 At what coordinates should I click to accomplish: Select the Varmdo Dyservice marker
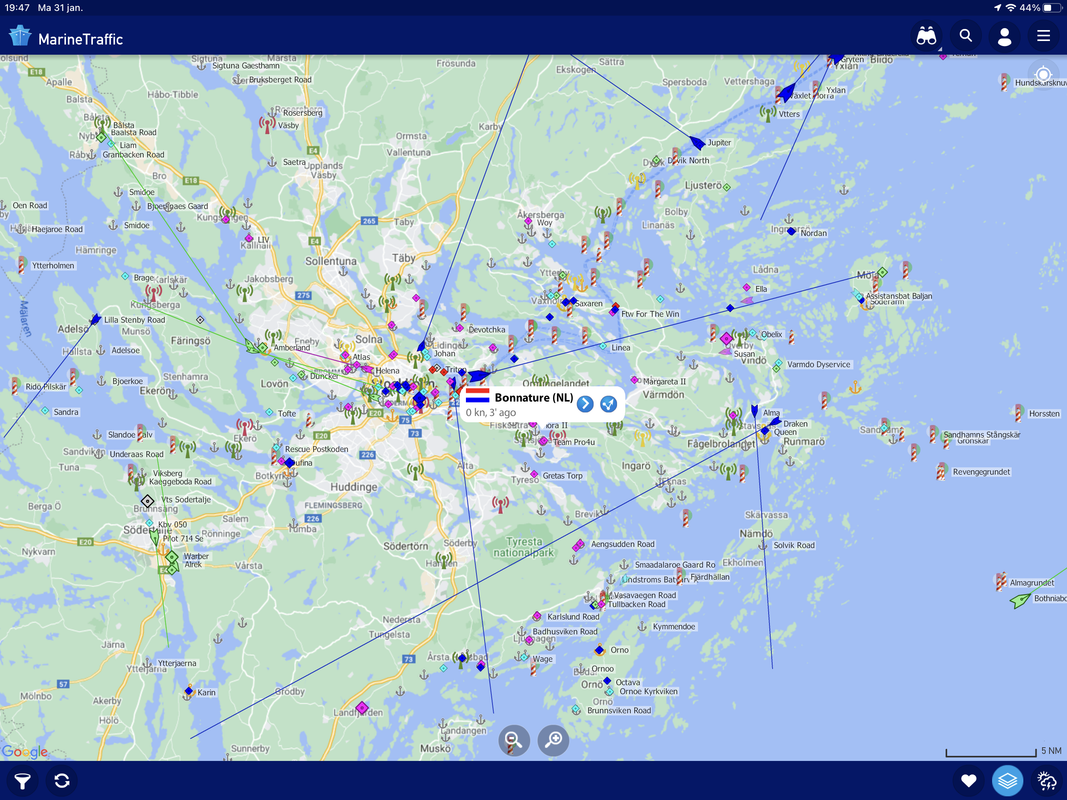click(x=778, y=365)
